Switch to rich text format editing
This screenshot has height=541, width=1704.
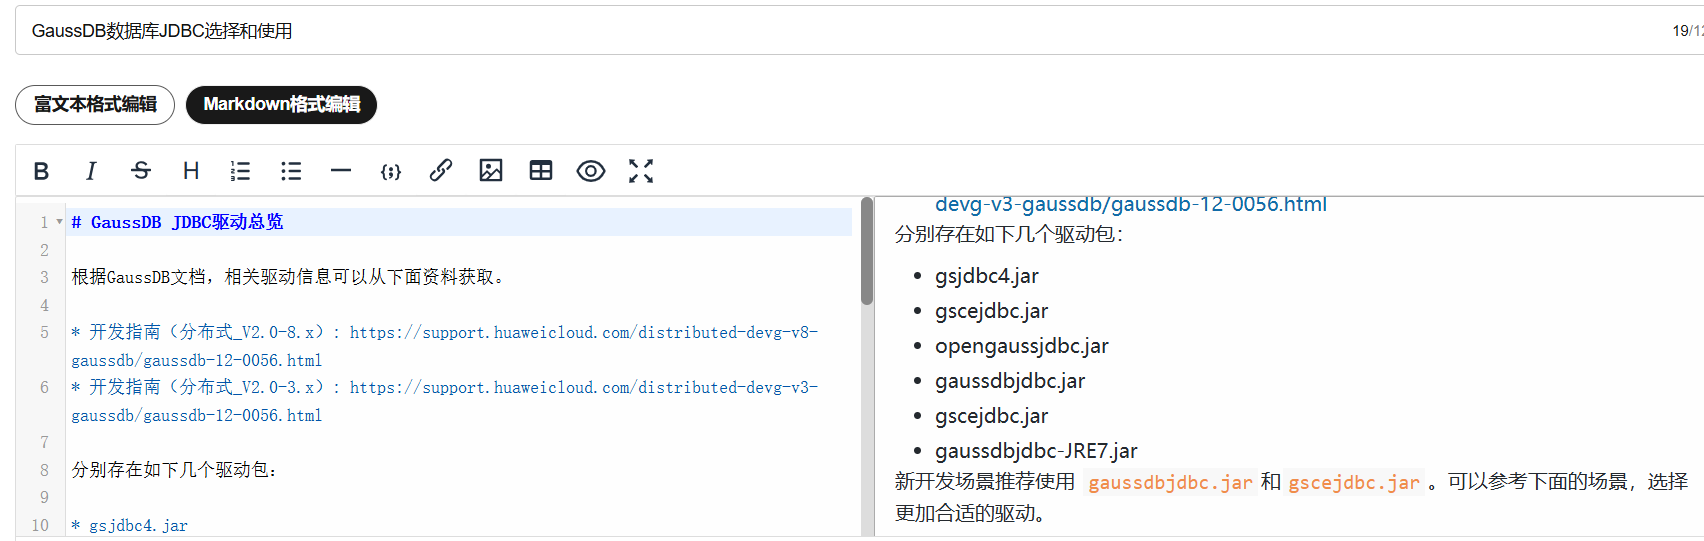pos(95,105)
